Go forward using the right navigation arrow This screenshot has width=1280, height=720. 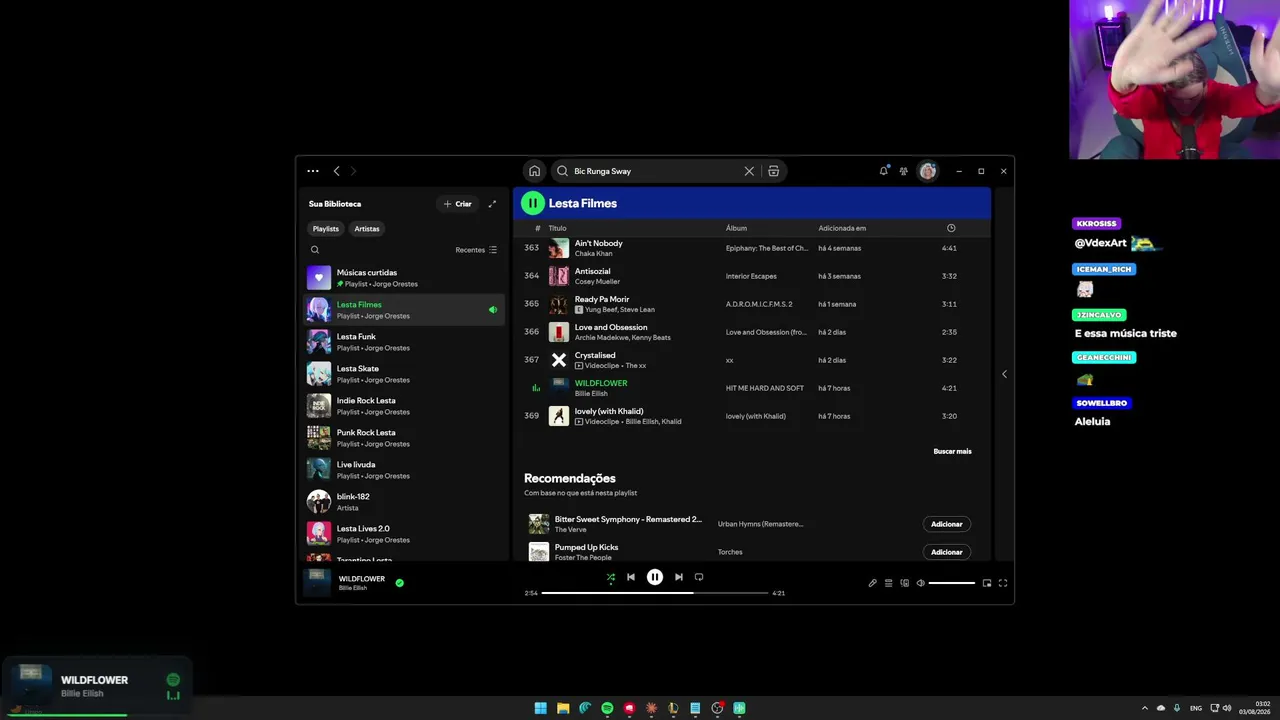tap(353, 171)
